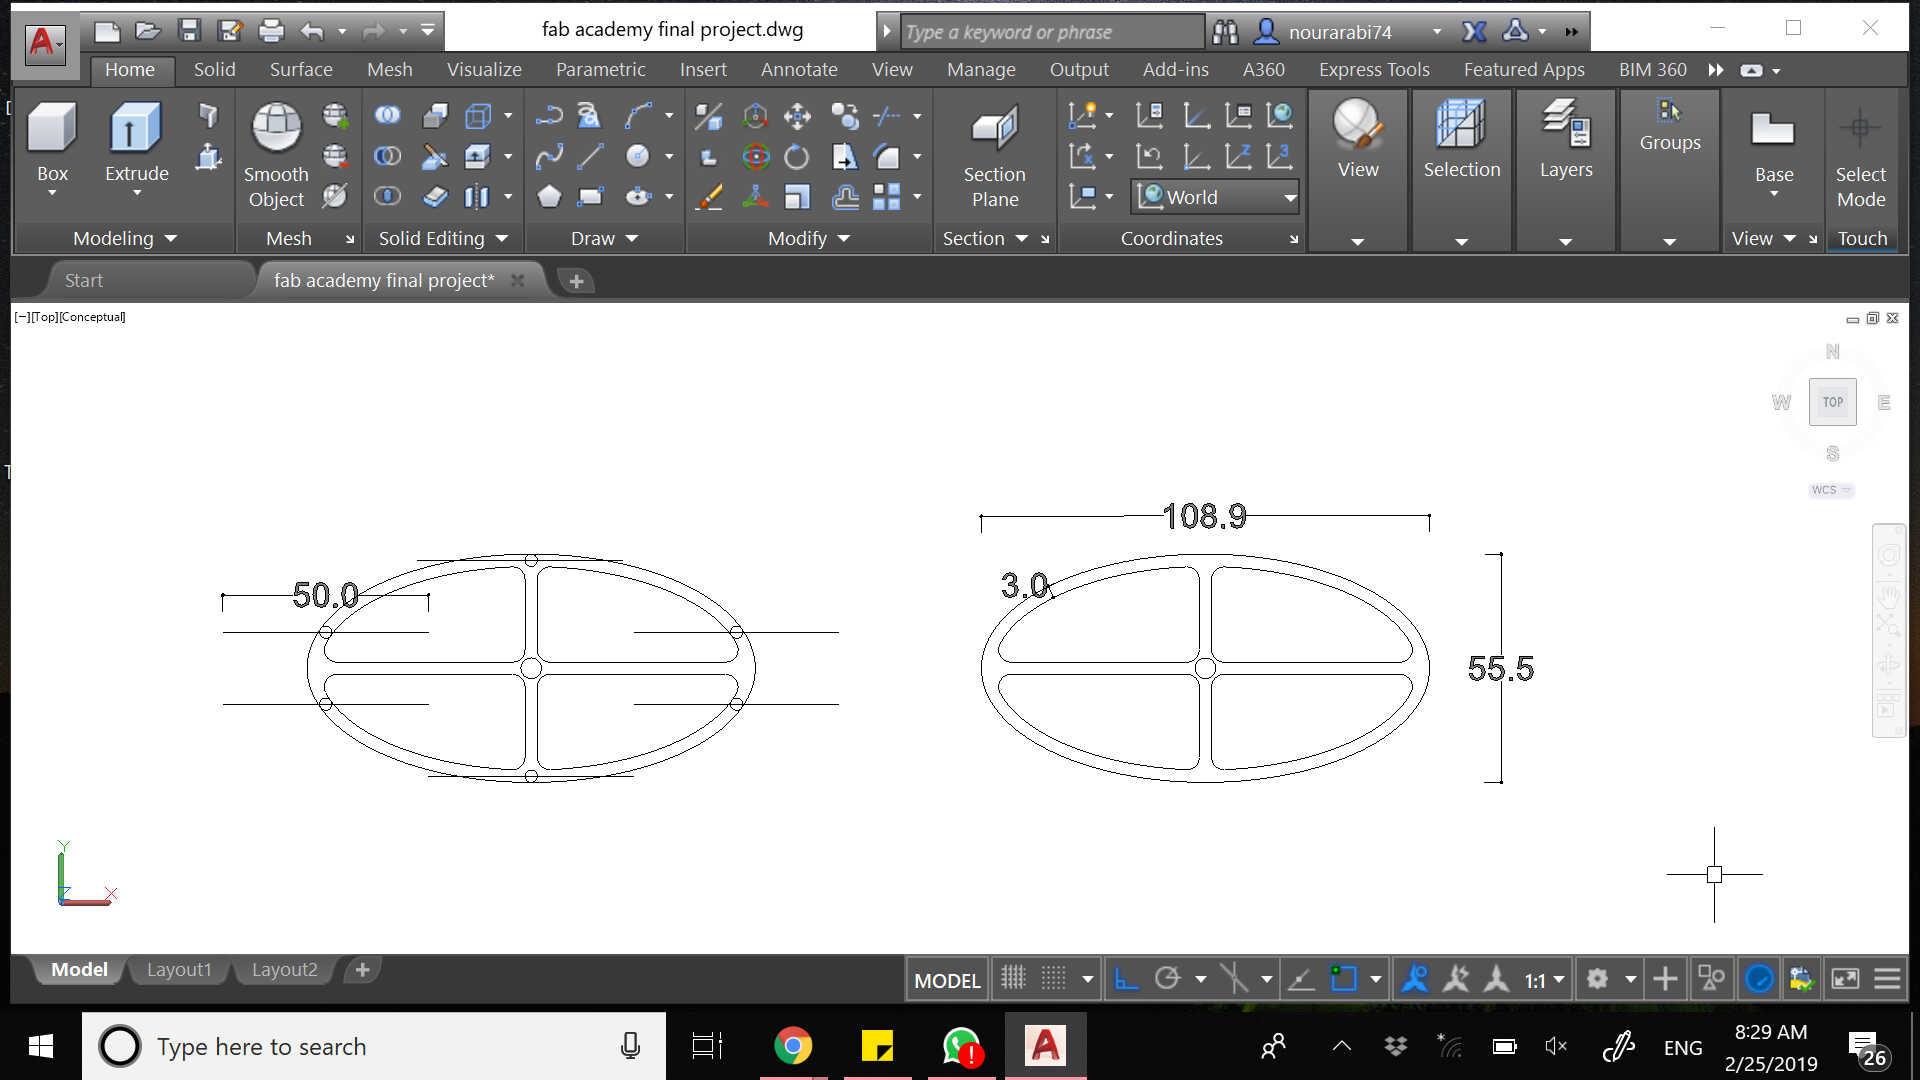Image resolution: width=1920 pixels, height=1080 pixels.
Task: Click the Save icon in quick access toolbar
Action: pos(189,31)
